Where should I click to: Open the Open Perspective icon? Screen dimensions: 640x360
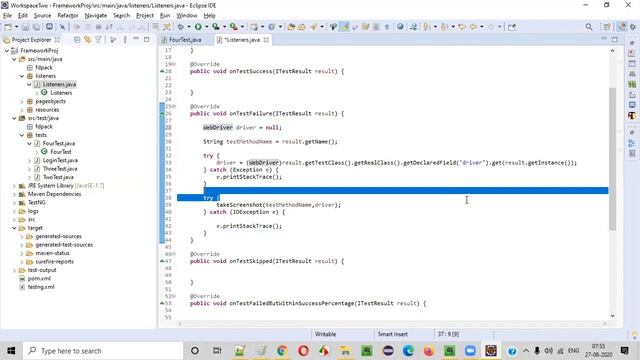pyautogui.click(x=606, y=27)
